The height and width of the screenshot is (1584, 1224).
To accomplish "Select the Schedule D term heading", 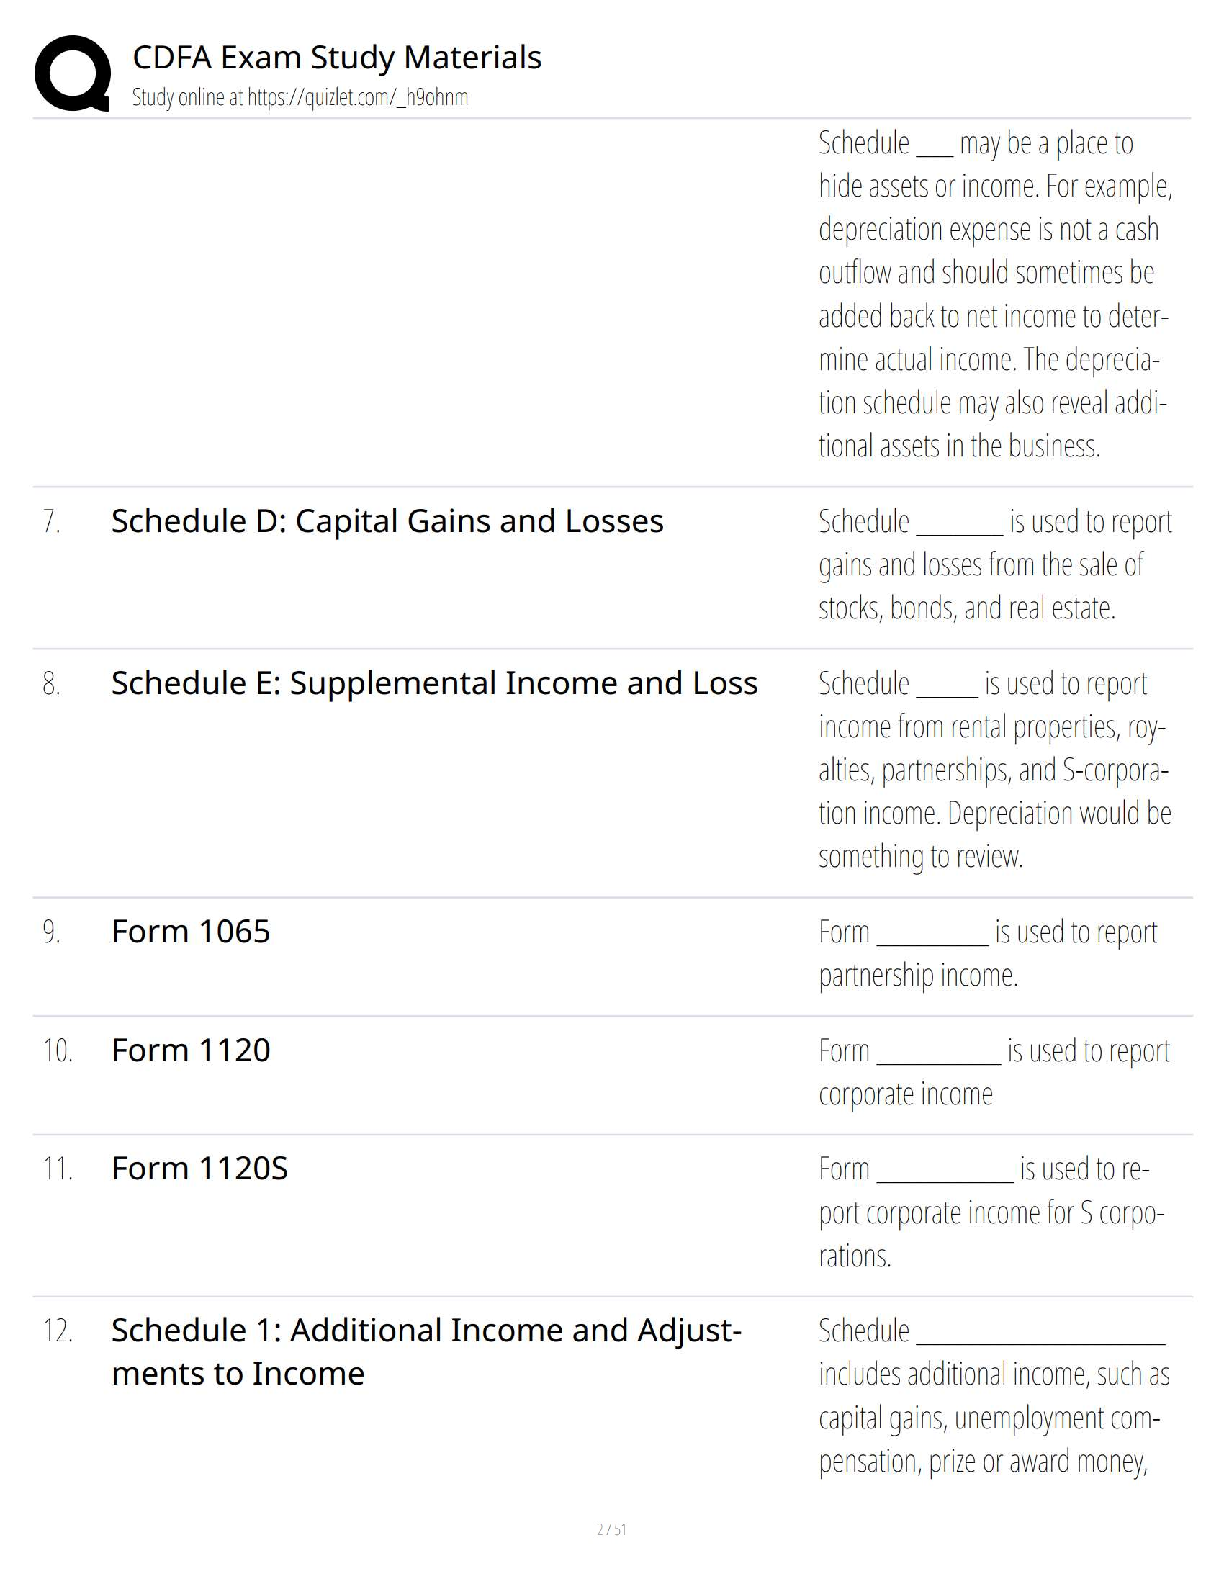I will (x=387, y=521).
